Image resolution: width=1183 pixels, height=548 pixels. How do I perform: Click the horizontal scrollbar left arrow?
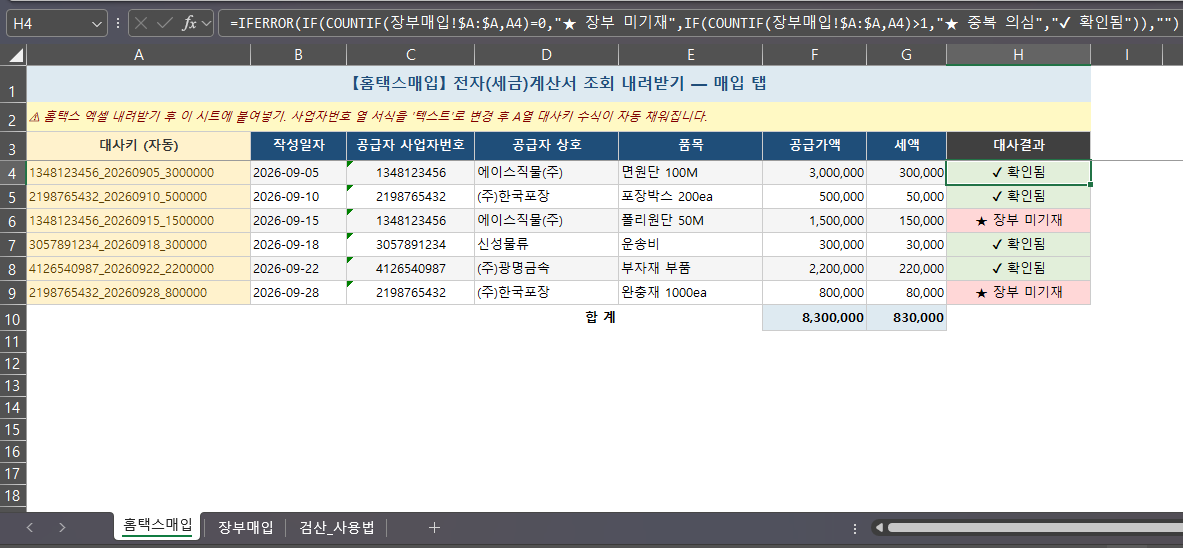[x=877, y=528]
